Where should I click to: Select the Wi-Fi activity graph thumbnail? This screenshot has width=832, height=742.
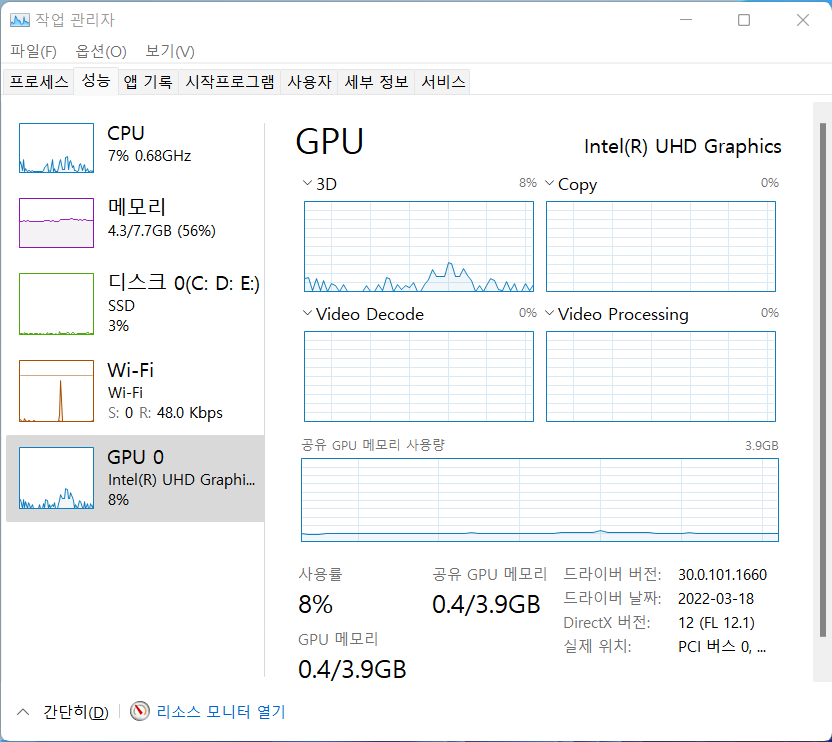click(x=56, y=391)
